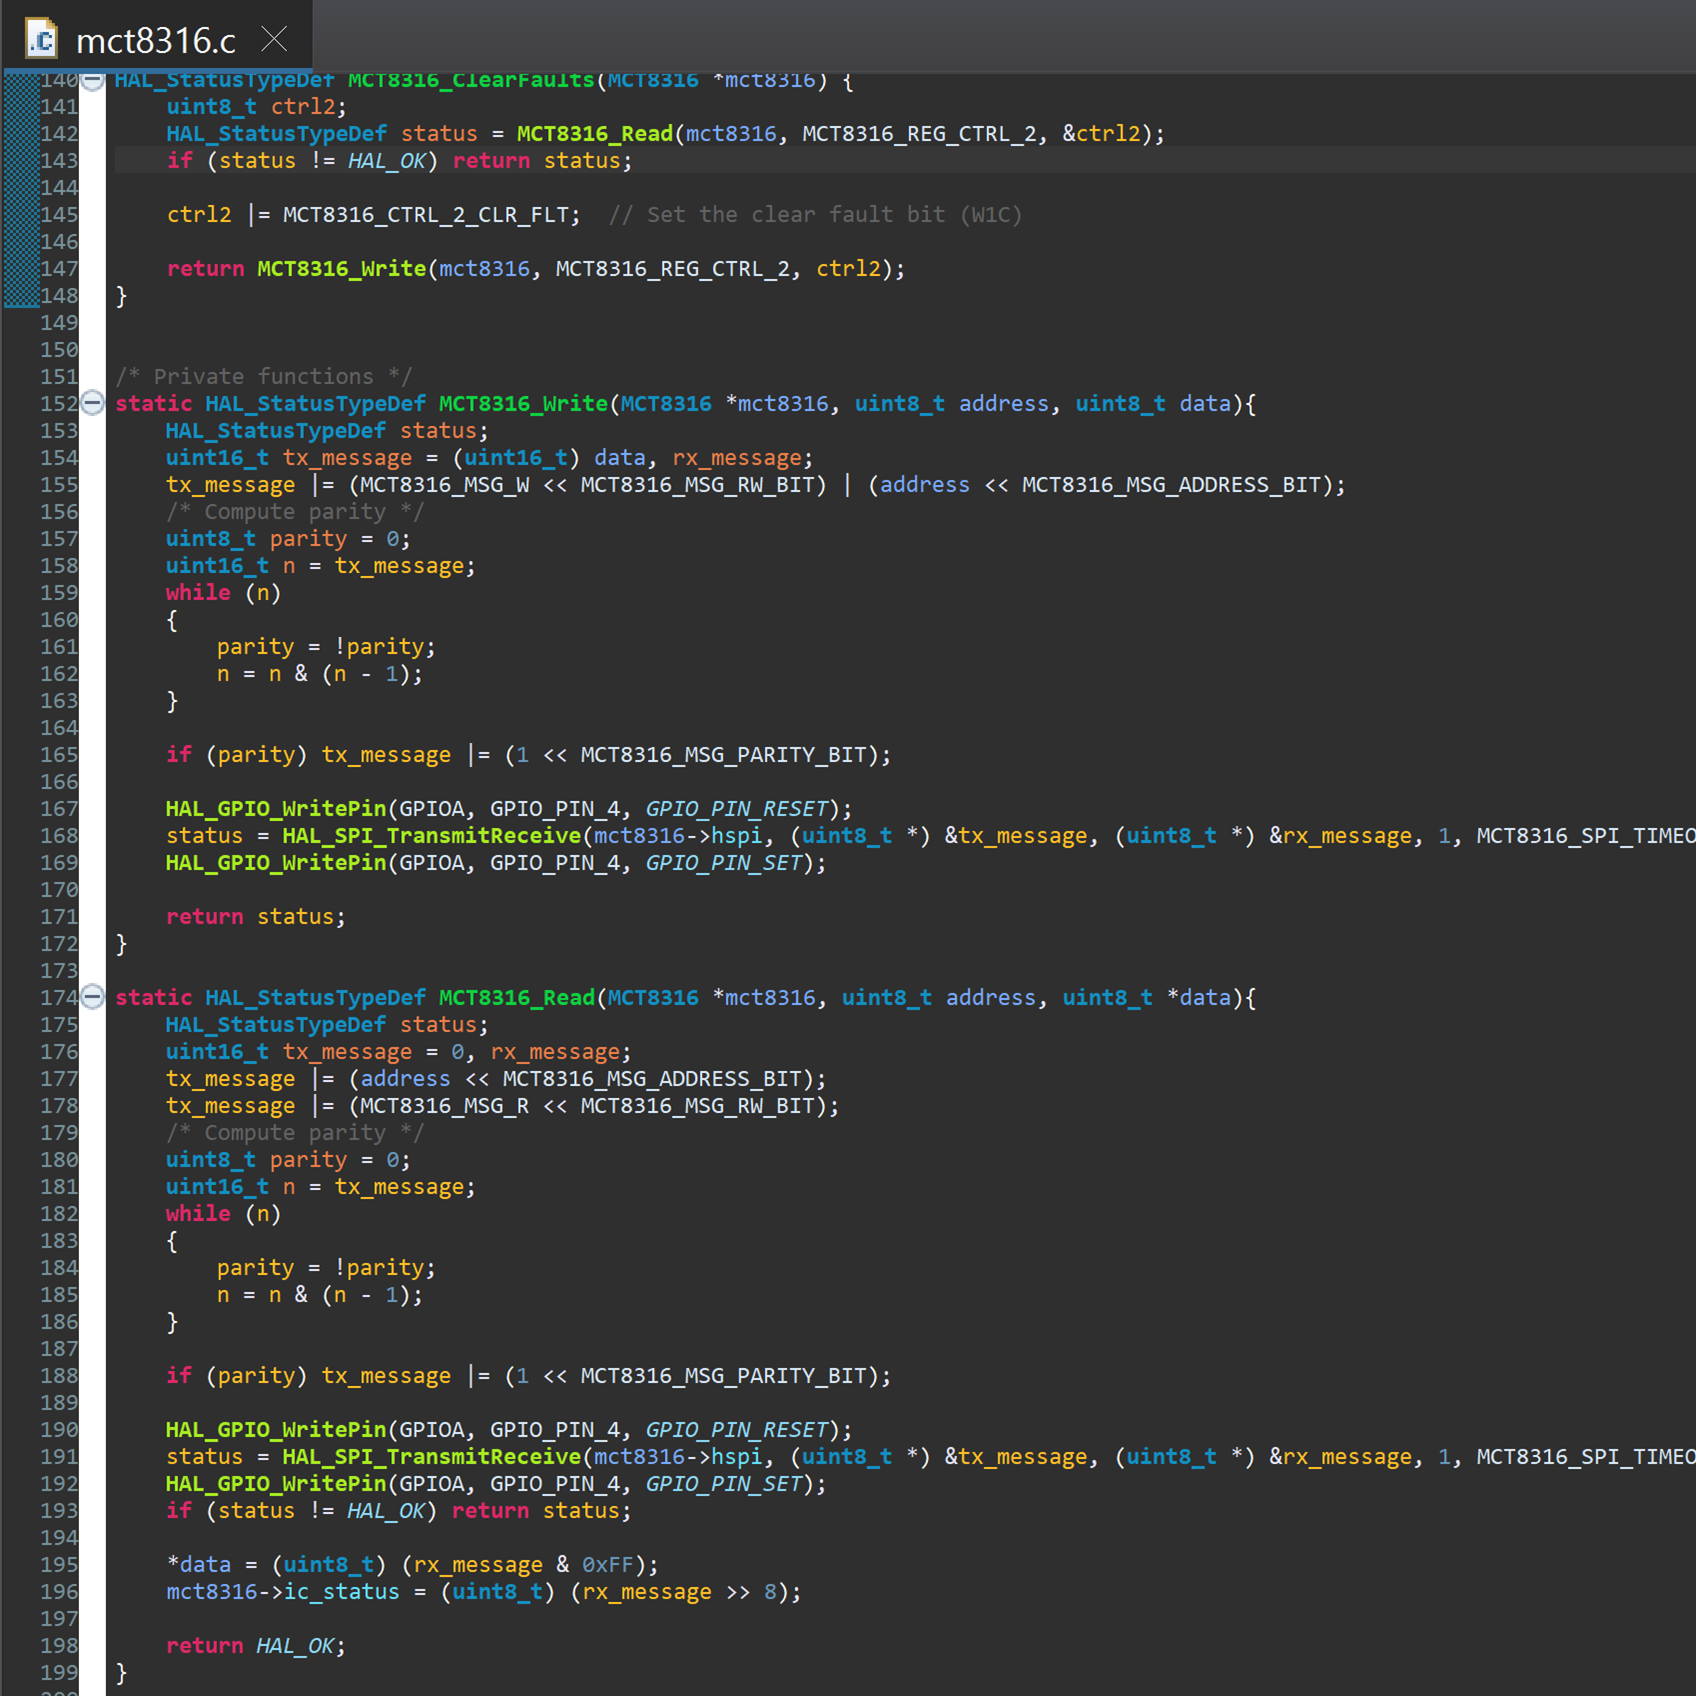Click MCT8316_MSG_PARITY_BIT on line 188

pos(723,1376)
